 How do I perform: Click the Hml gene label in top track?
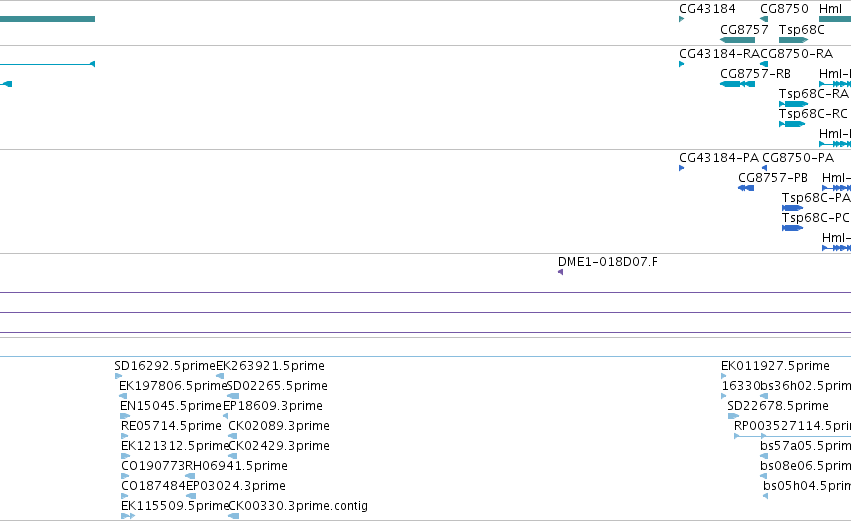coord(830,9)
